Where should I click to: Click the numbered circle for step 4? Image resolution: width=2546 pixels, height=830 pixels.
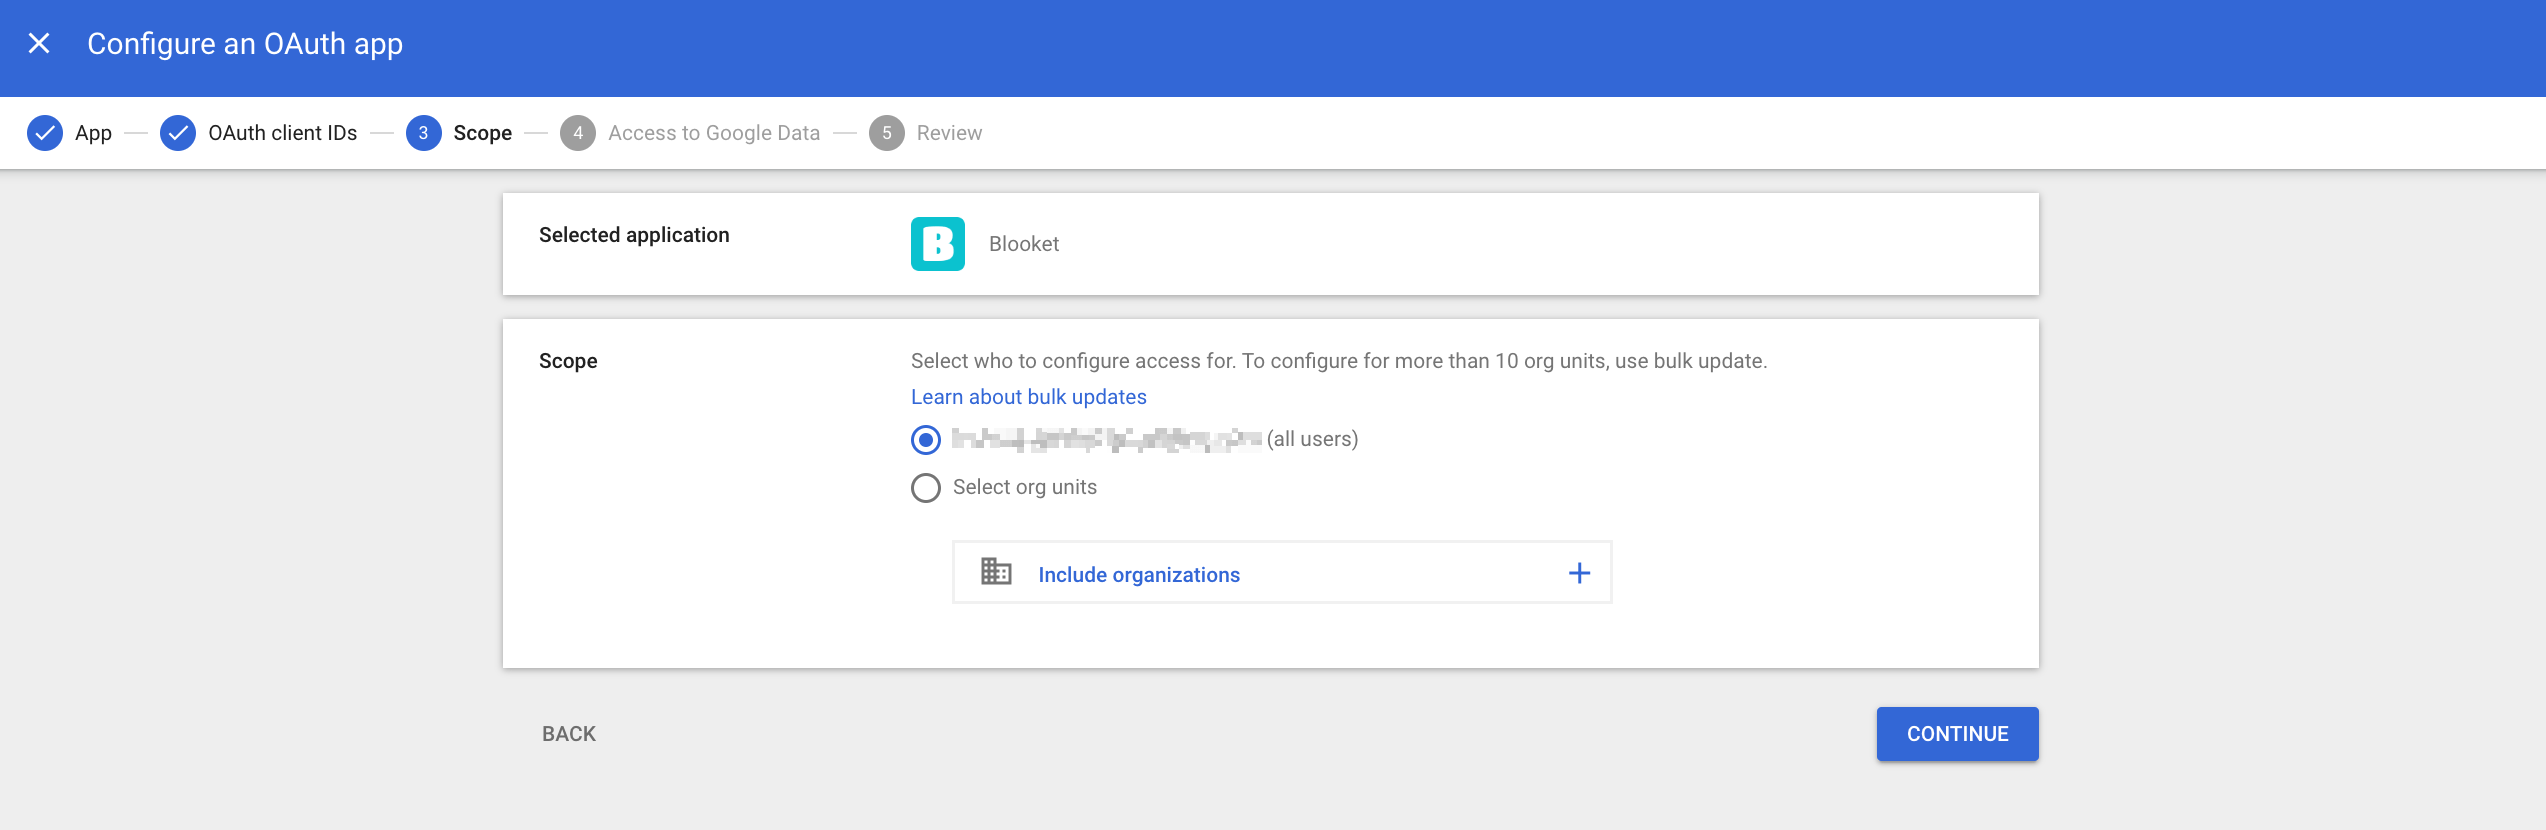pos(576,132)
